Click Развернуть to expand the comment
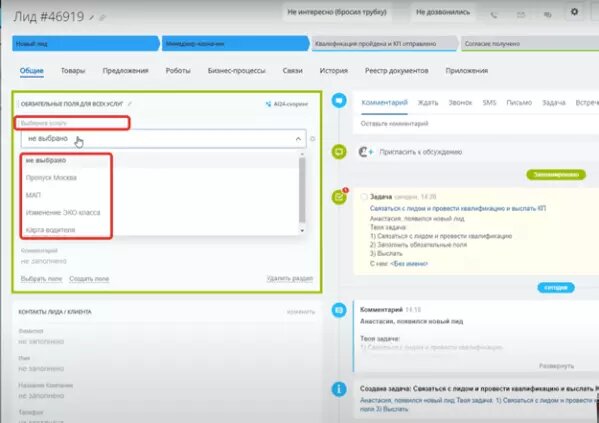This screenshot has height=423, width=599. point(557,366)
